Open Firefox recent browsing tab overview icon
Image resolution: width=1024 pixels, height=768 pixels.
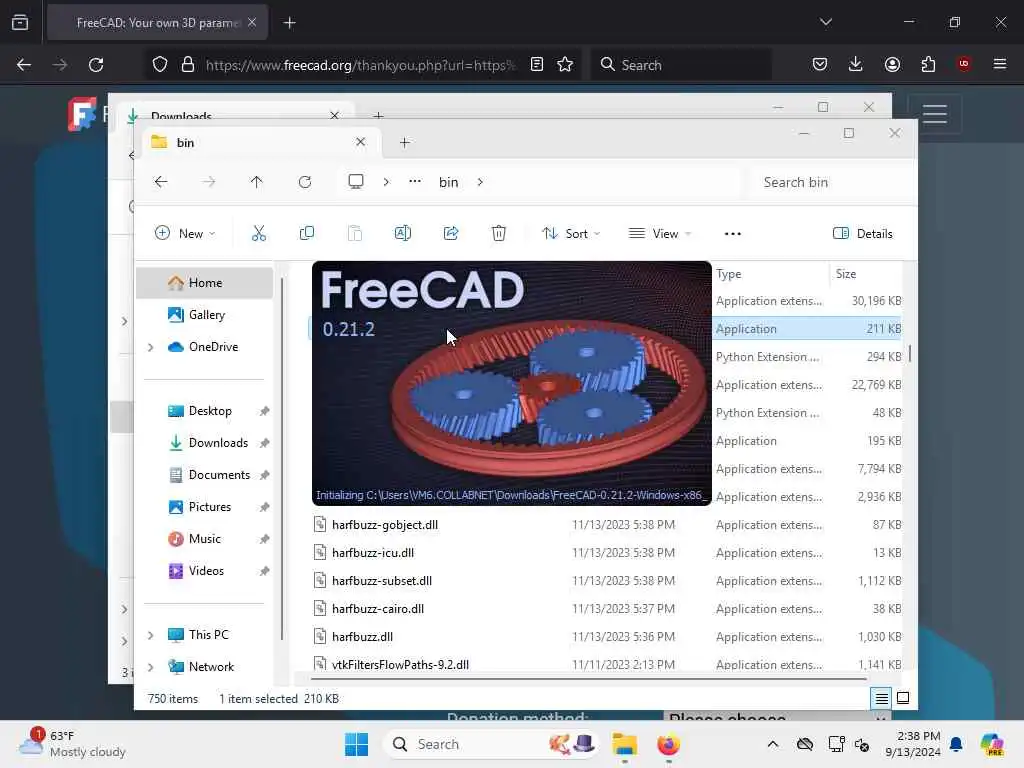point(20,23)
